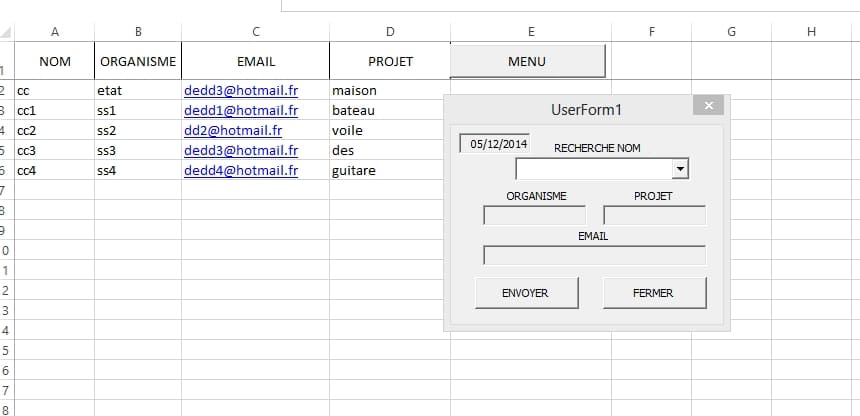
Task: Click the select-all corner triangle
Action: [x=7, y=33]
